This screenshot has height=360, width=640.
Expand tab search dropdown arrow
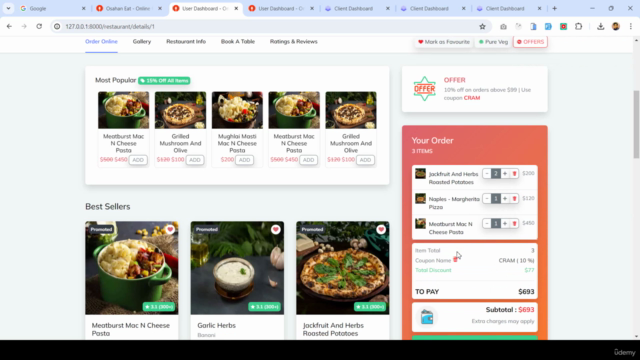point(8,8)
